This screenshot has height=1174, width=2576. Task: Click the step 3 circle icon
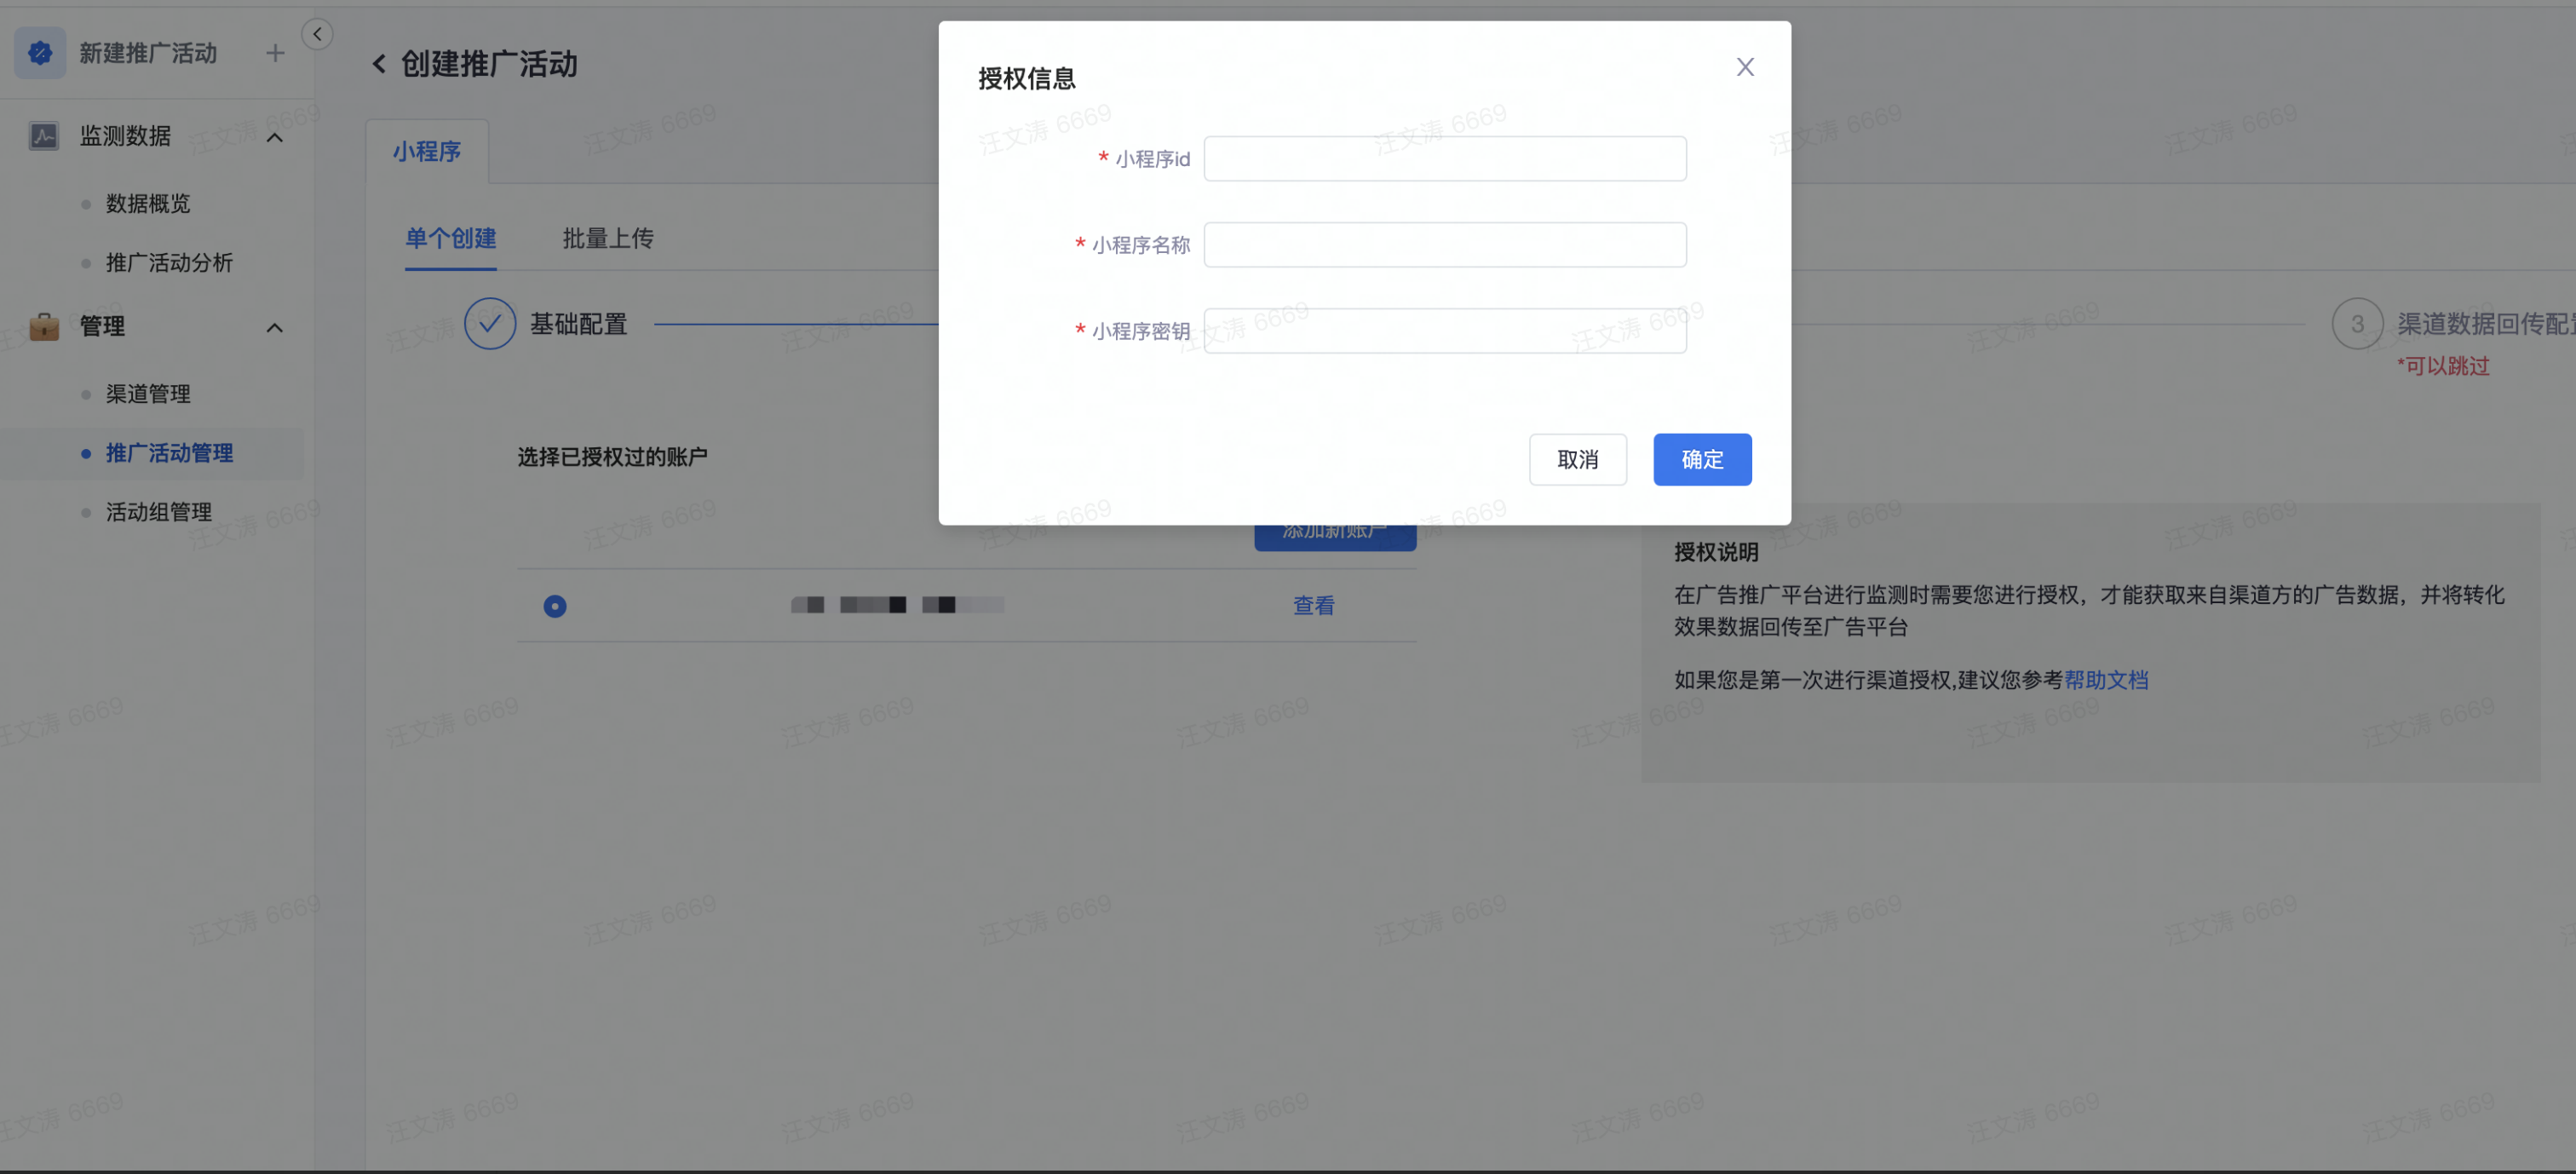tap(2357, 324)
